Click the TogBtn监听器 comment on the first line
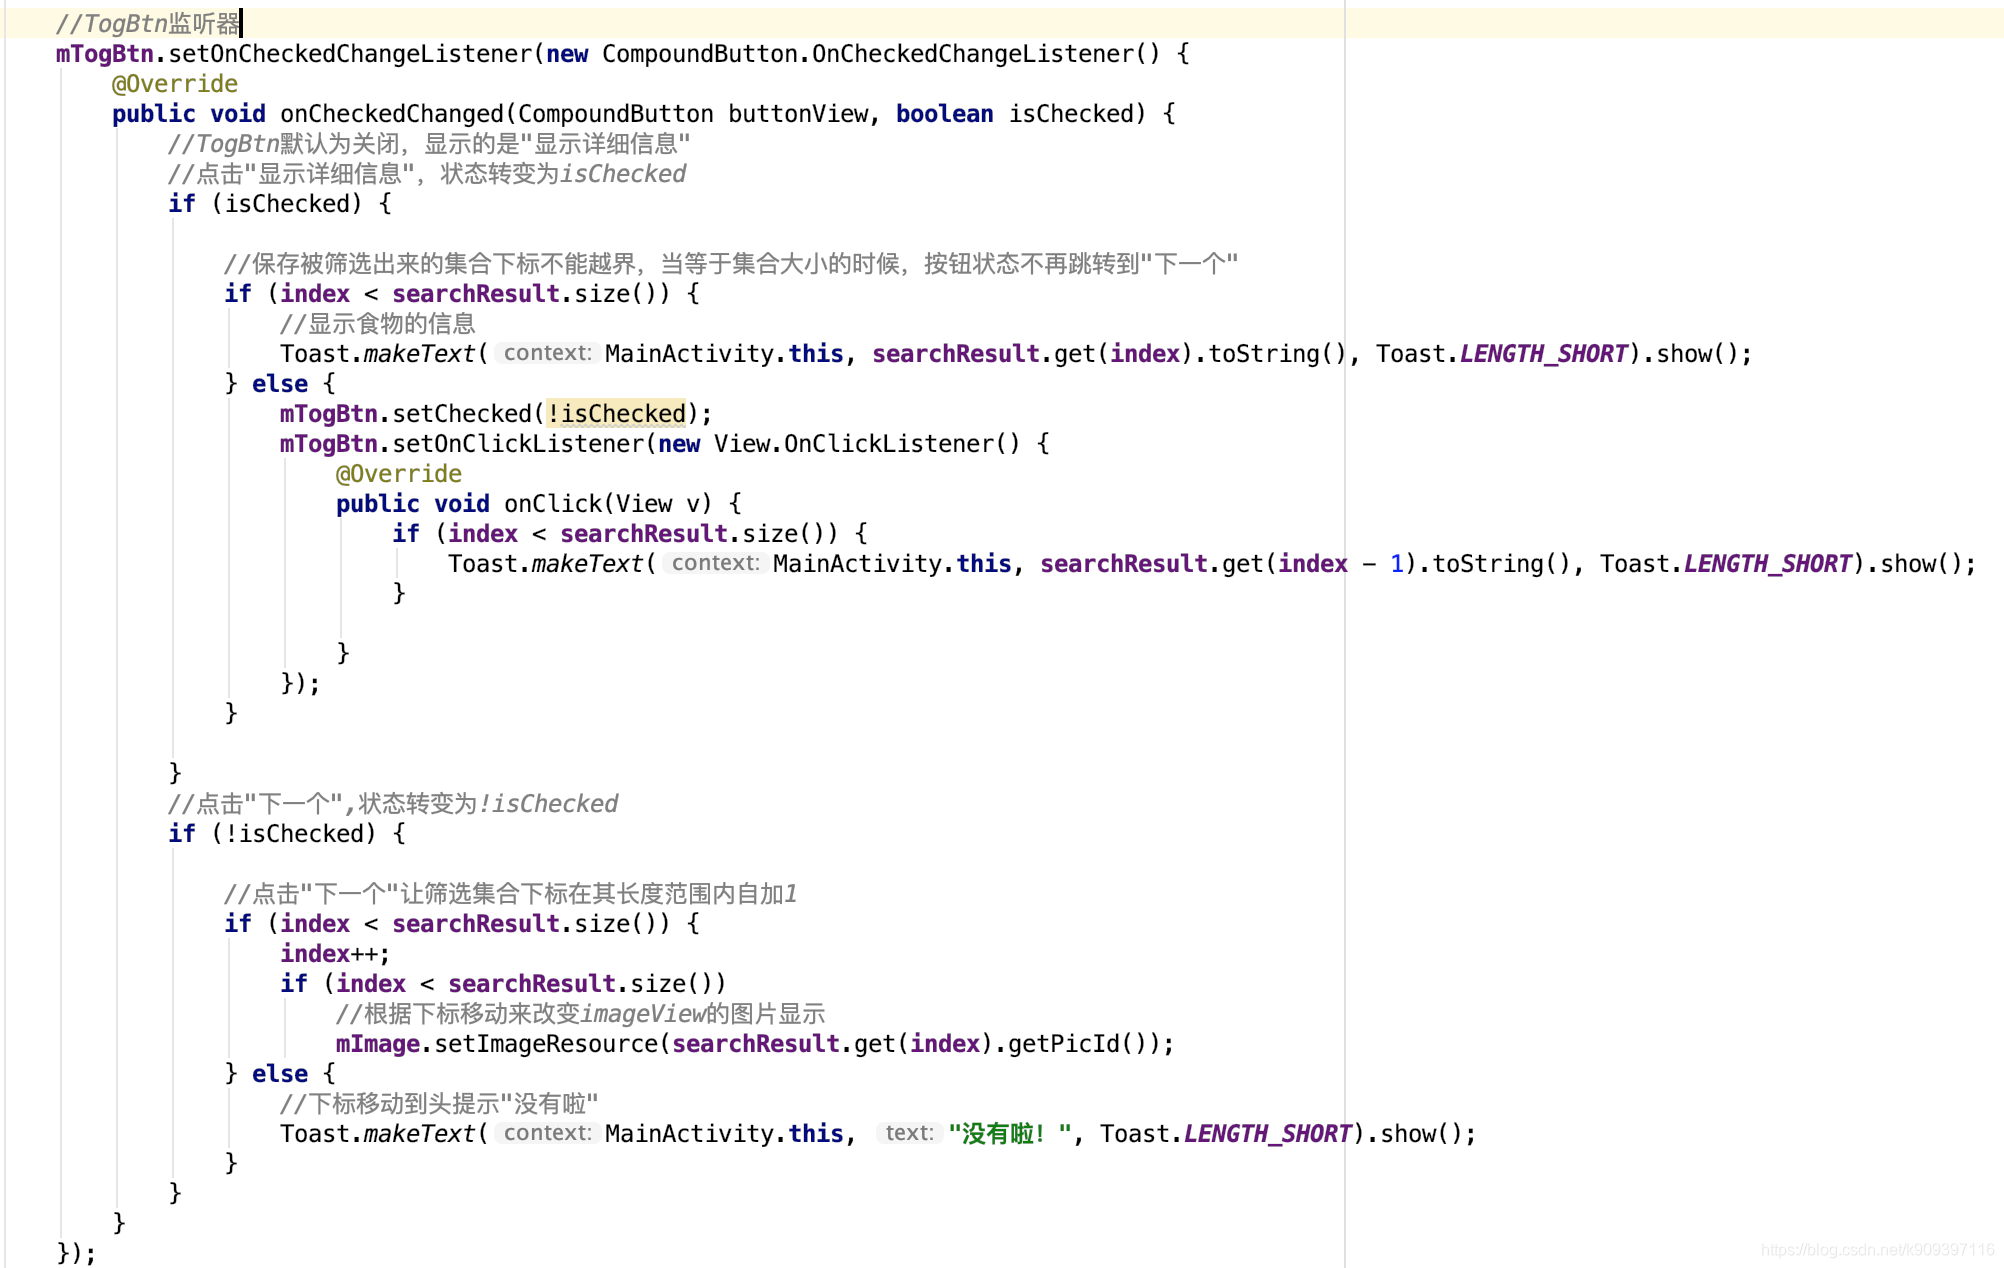This screenshot has width=2004, height=1268. pos(148,23)
